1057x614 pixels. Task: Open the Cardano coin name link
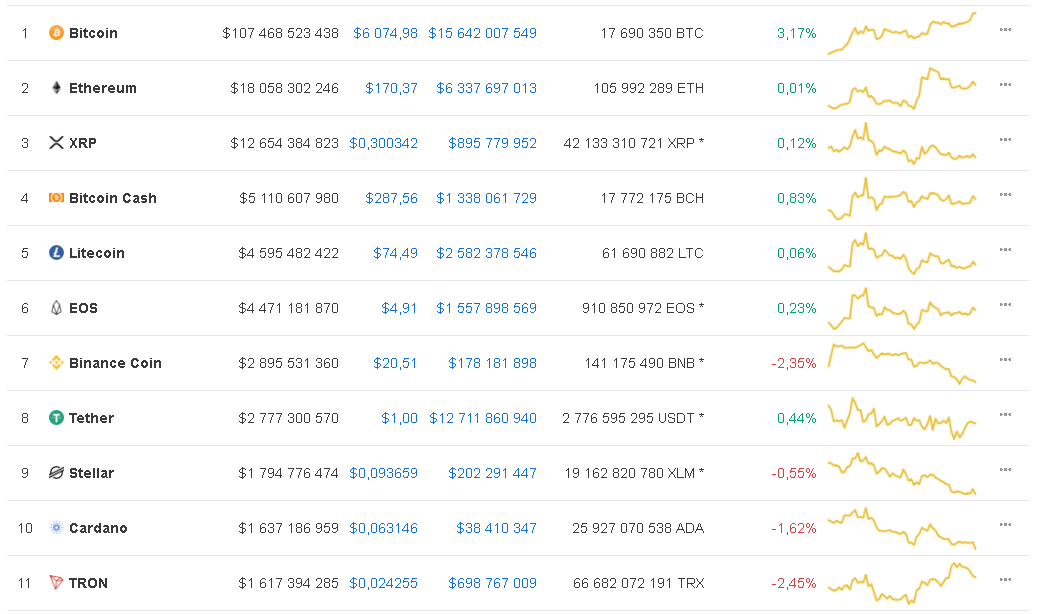pos(98,528)
